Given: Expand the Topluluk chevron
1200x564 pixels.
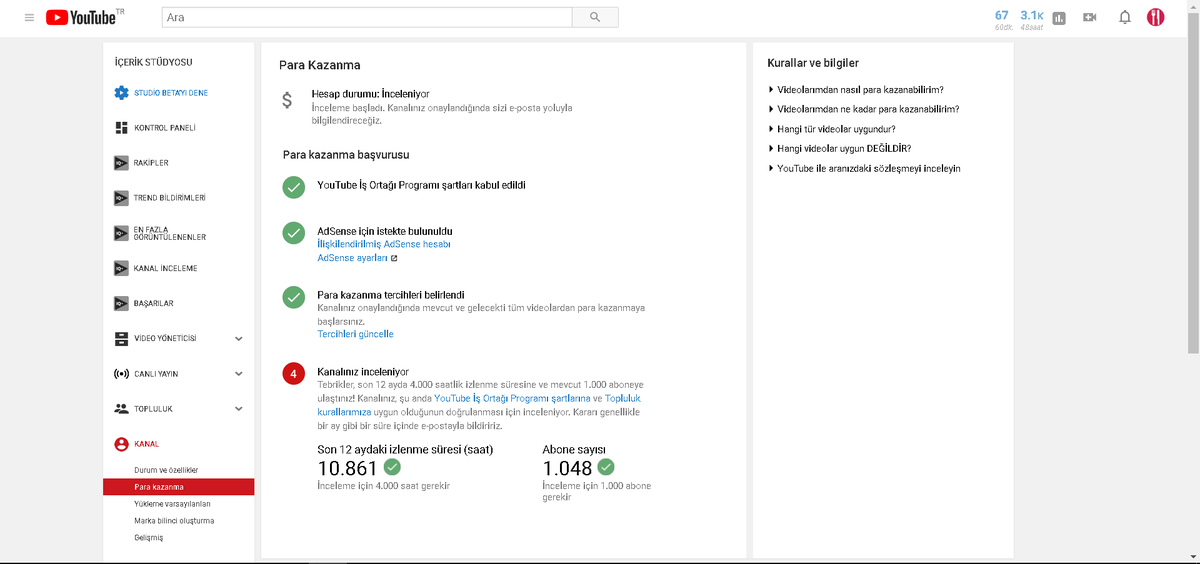Looking at the screenshot, I should (238, 409).
